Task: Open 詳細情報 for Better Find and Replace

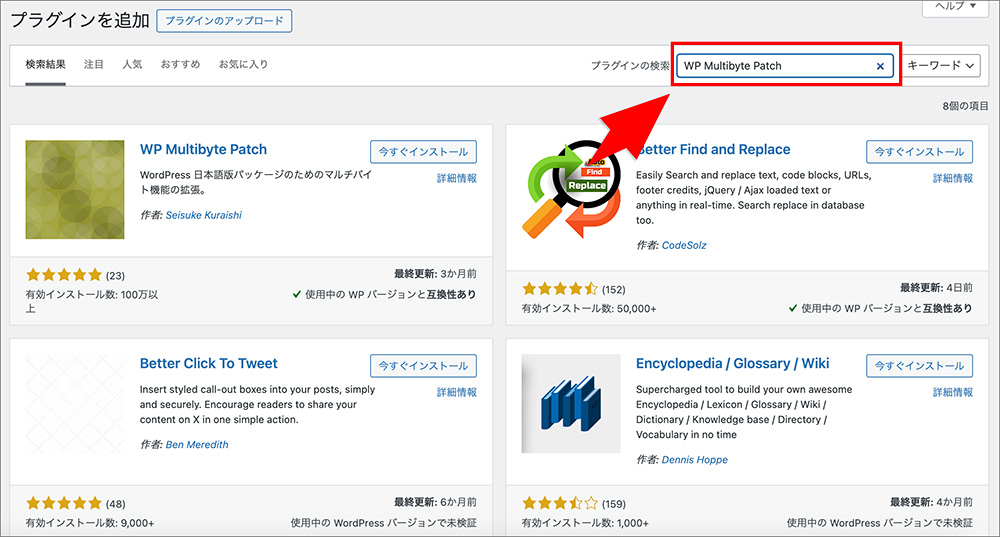Action: [x=953, y=179]
